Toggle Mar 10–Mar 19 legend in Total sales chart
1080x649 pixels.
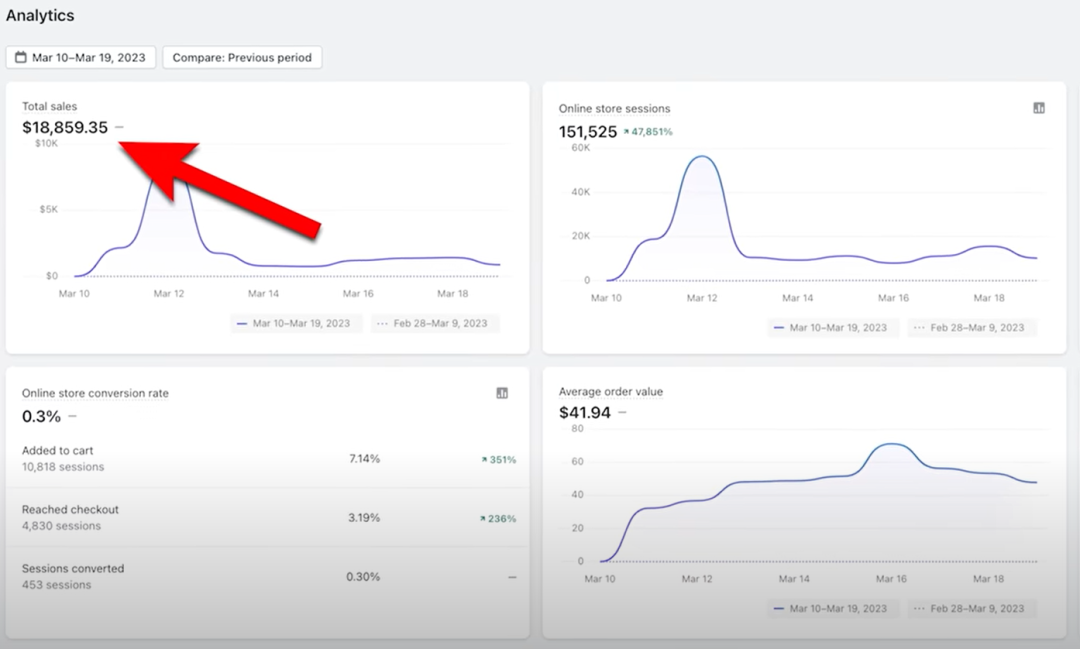pos(295,323)
